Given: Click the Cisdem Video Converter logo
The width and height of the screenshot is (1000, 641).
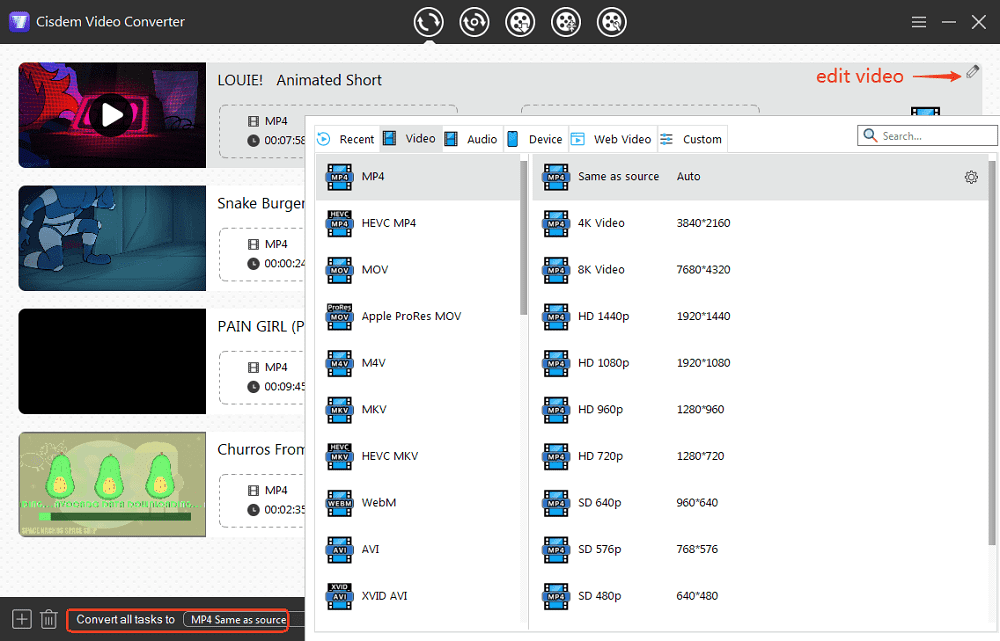Looking at the screenshot, I should click(x=19, y=22).
